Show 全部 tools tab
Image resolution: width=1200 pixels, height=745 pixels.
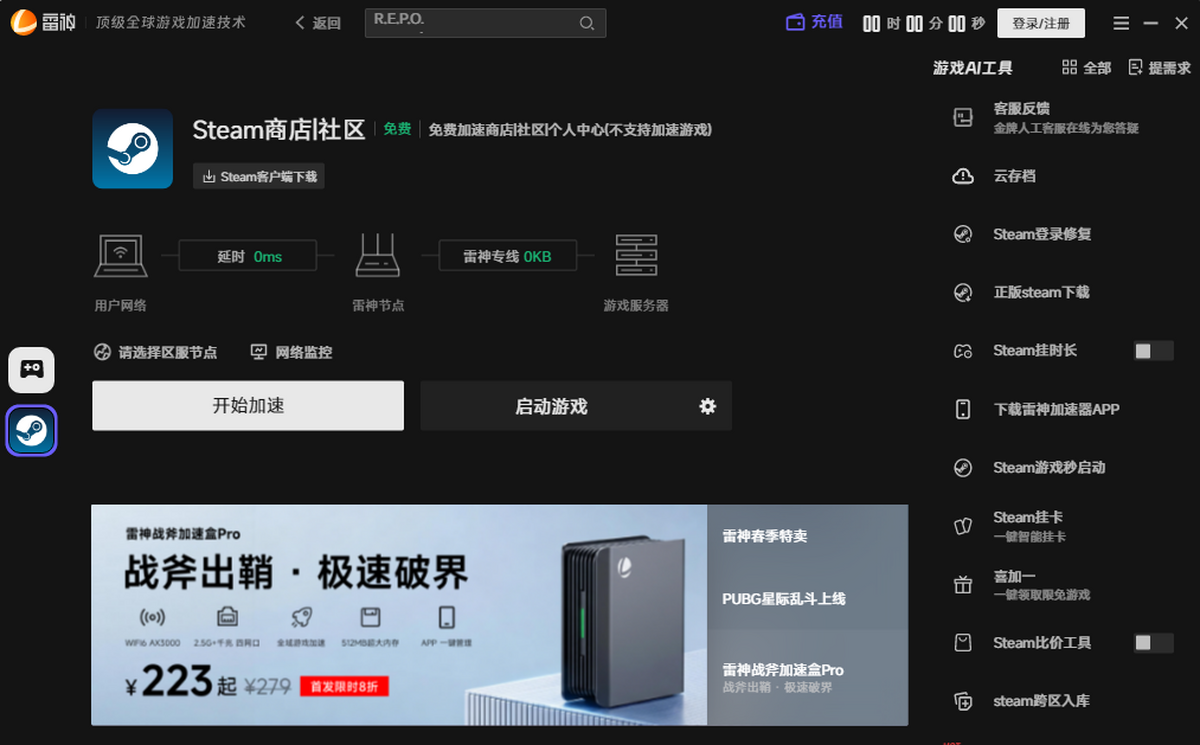pyautogui.click(x=1086, y=68)
